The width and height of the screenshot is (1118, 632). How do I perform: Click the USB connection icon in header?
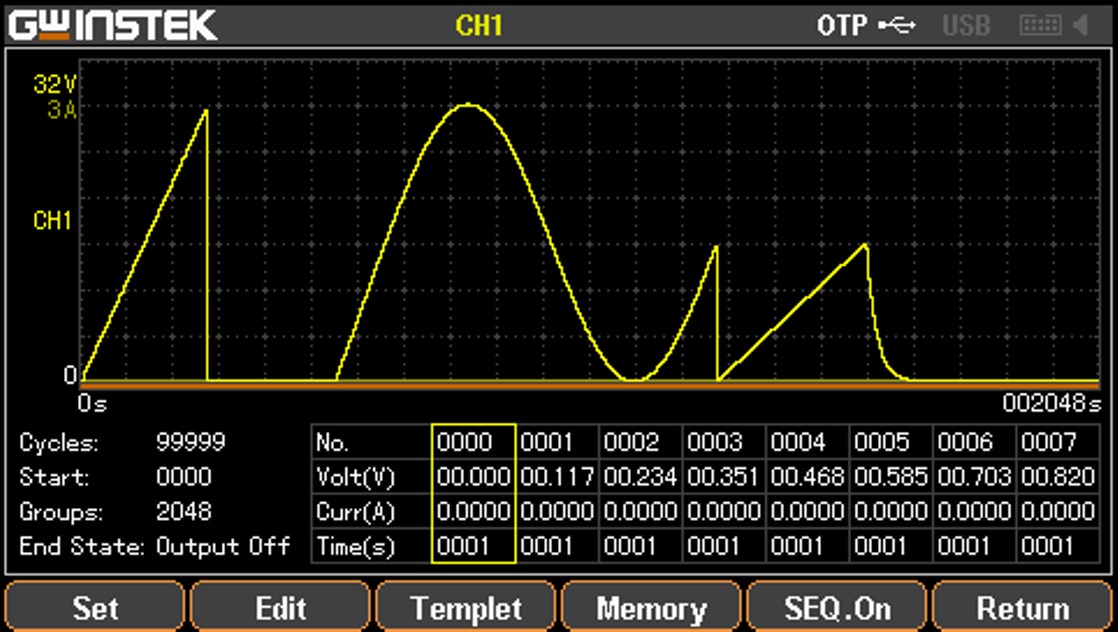896,25
